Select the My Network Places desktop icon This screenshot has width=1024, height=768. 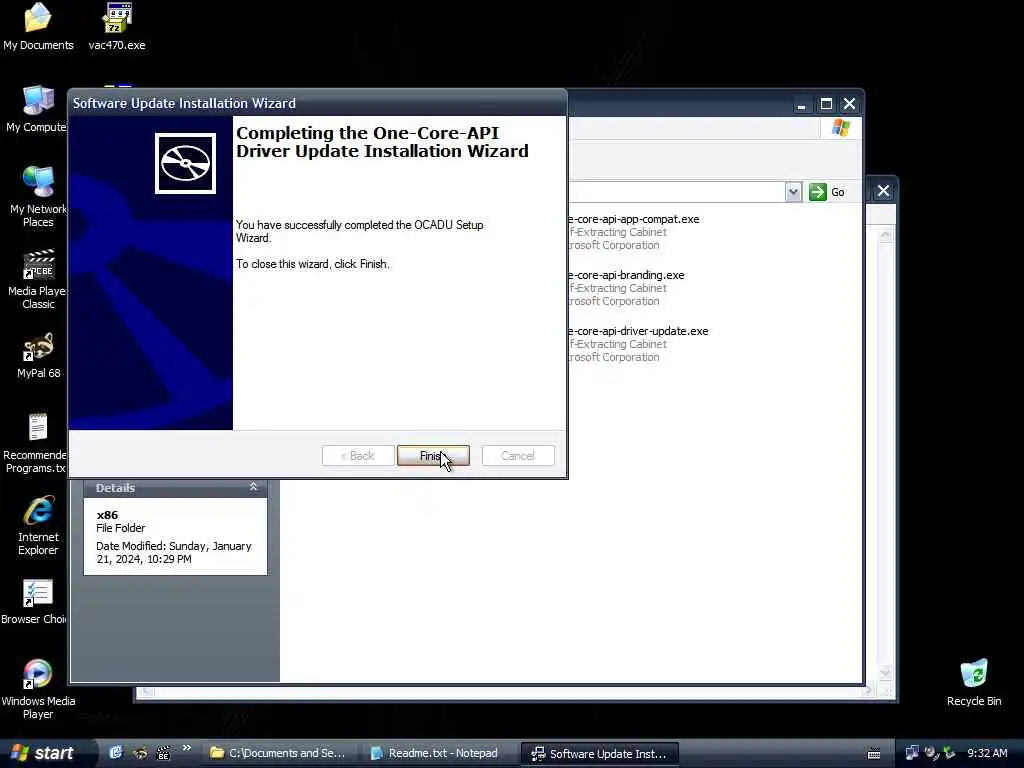pyautogui.click(x=38, y=196)
